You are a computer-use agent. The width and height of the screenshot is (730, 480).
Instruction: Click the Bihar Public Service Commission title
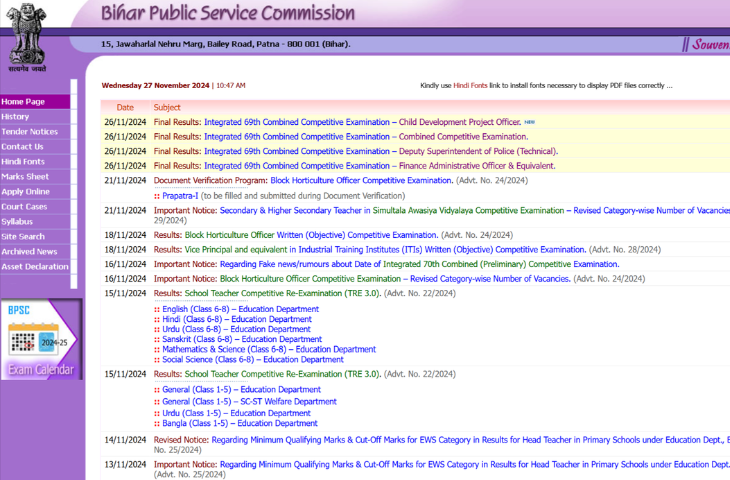coord(228,13)
